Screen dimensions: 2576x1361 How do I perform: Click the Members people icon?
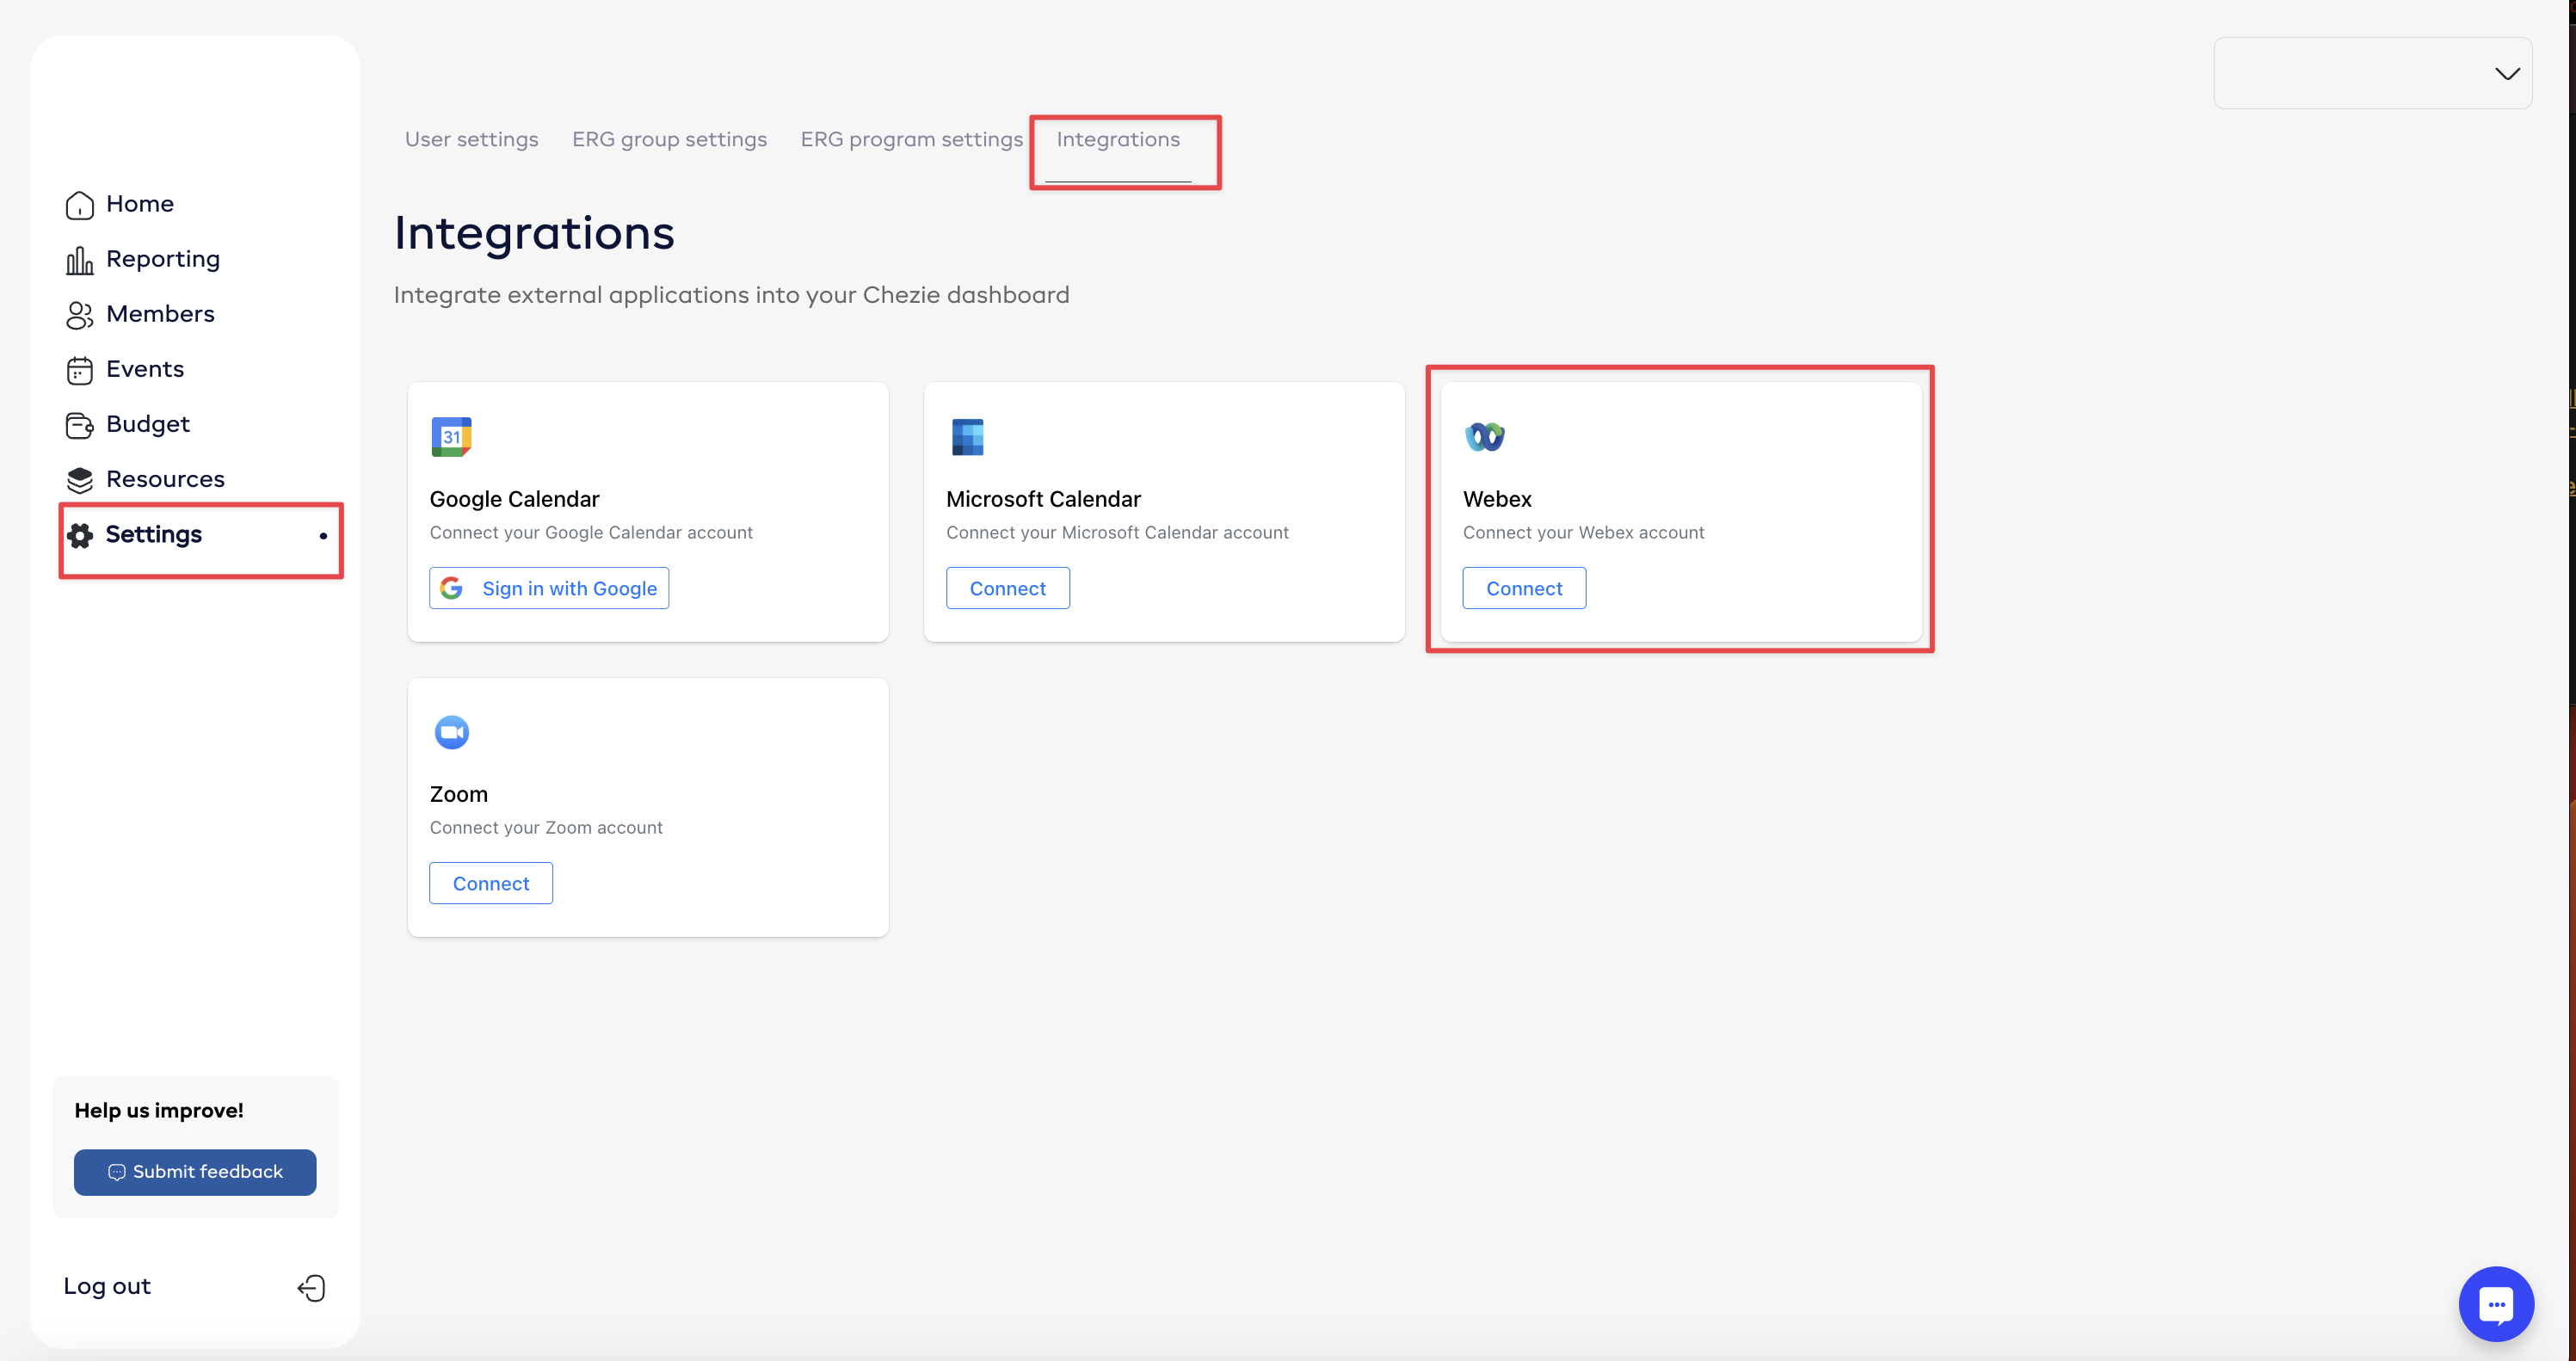[79, 315]
